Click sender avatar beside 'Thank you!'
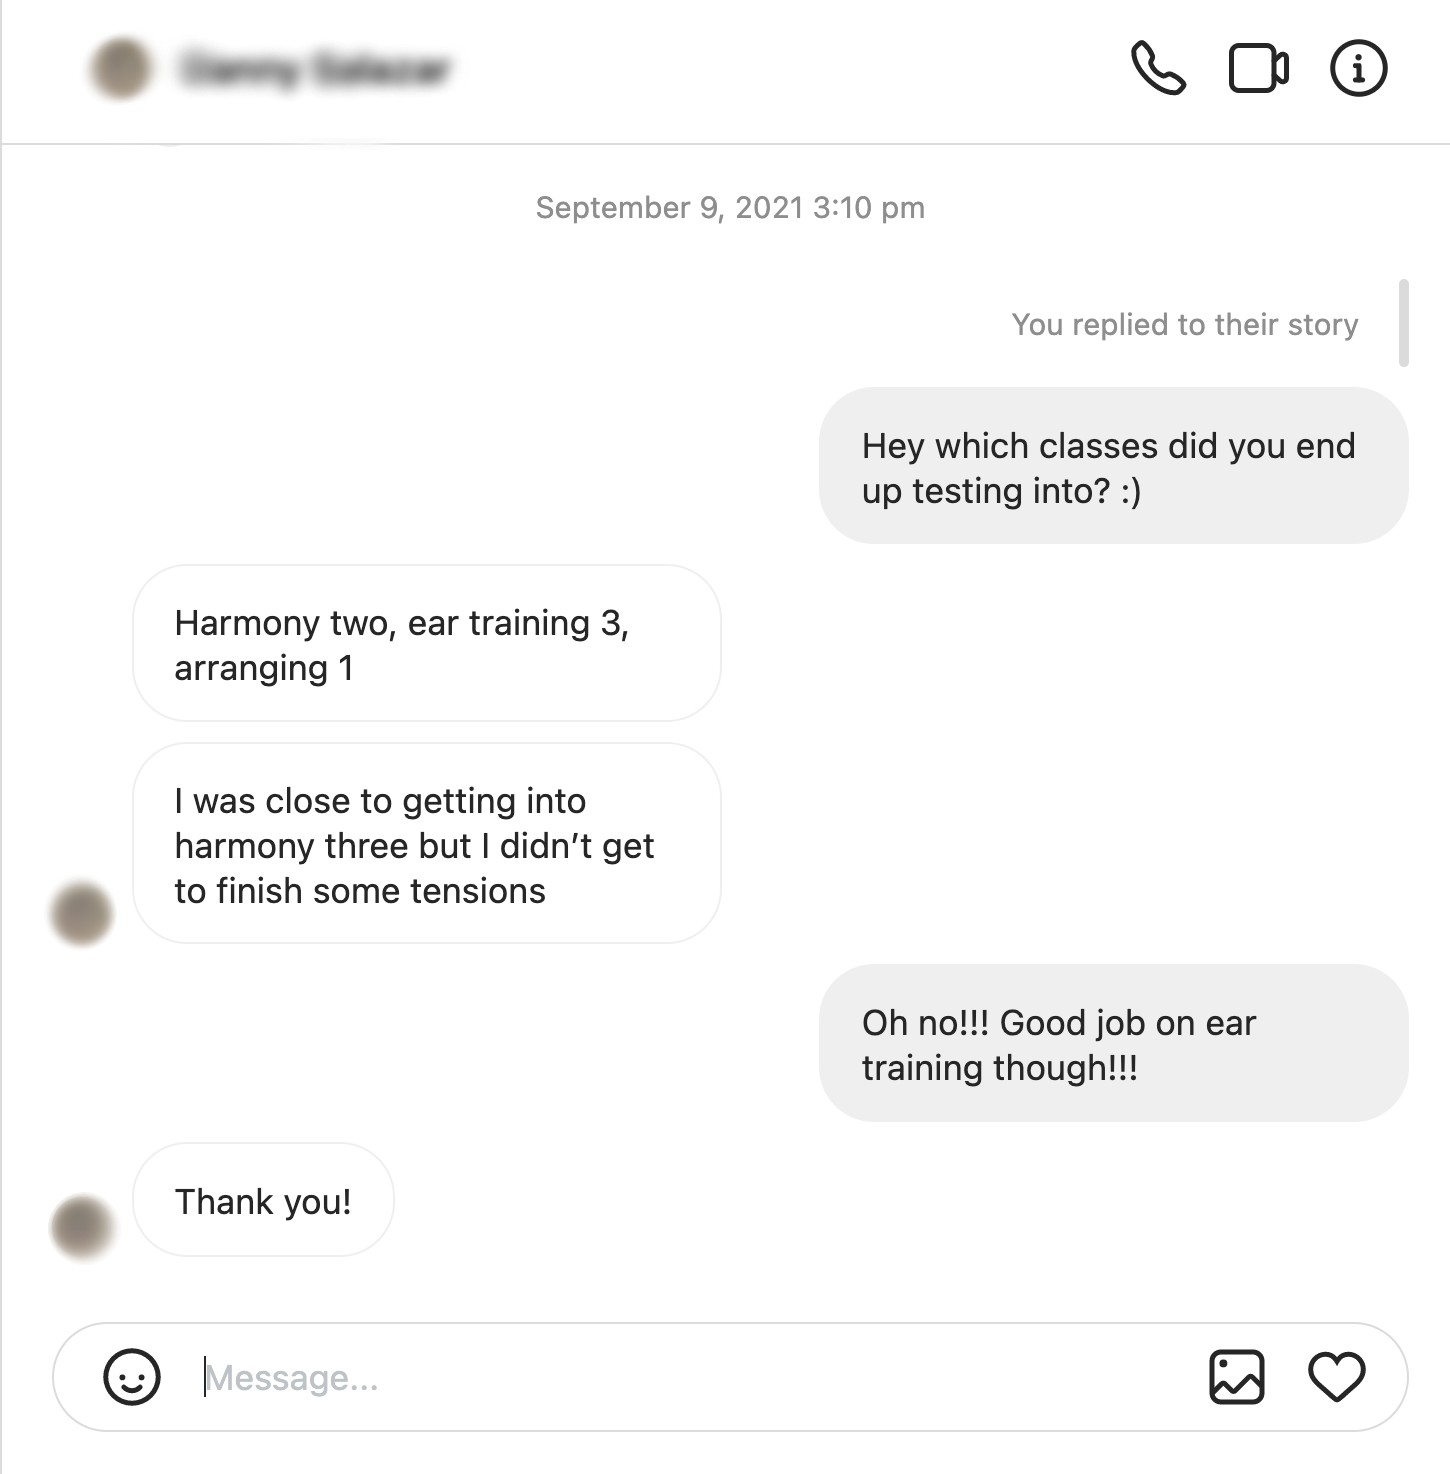The image size is (1450, 1474). coord(82,1227)
